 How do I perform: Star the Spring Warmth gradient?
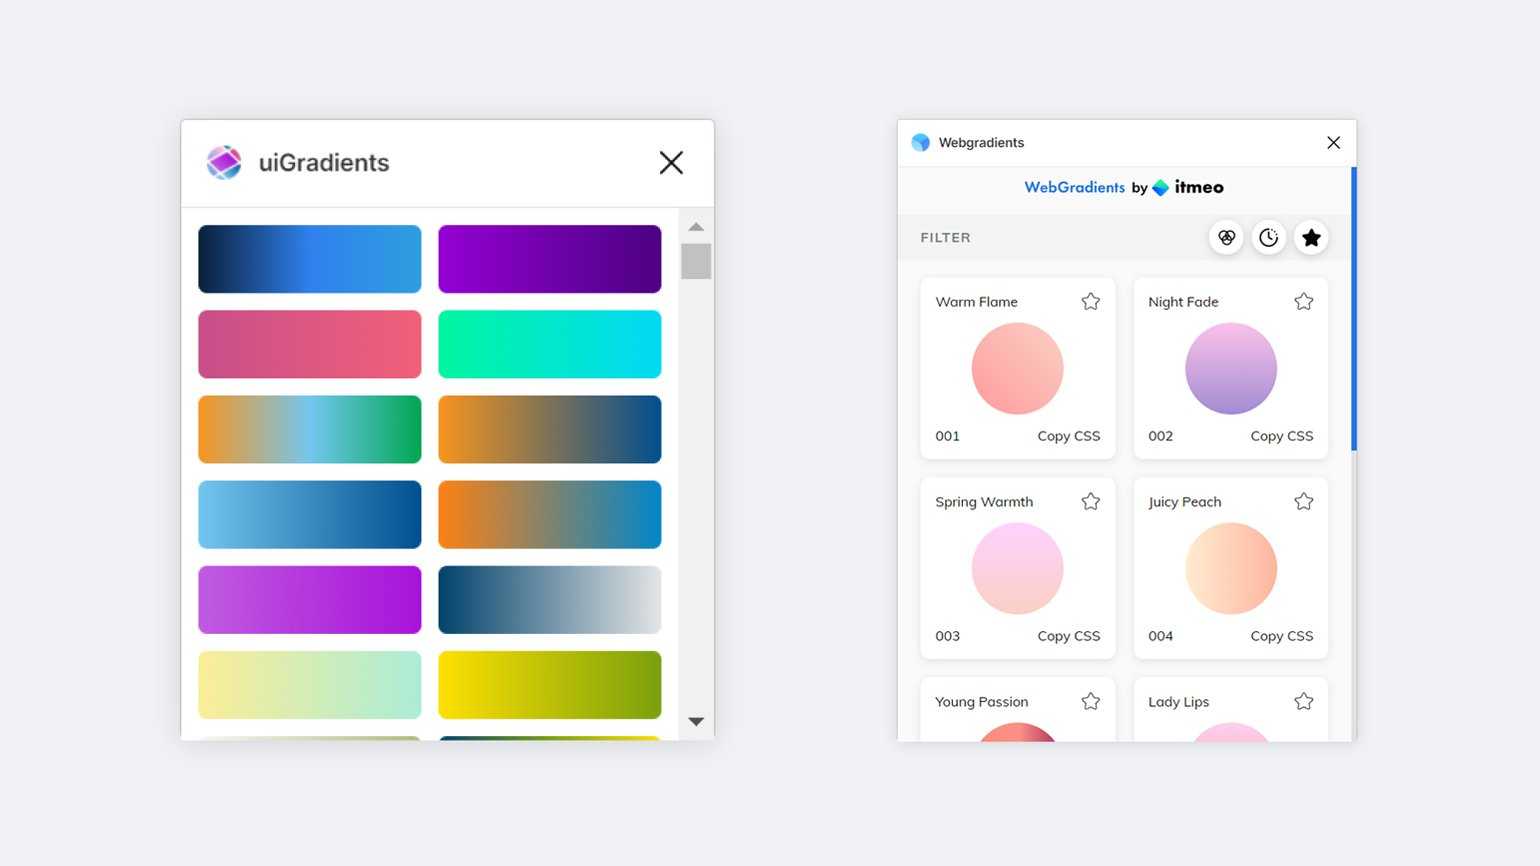point(1090,502)
